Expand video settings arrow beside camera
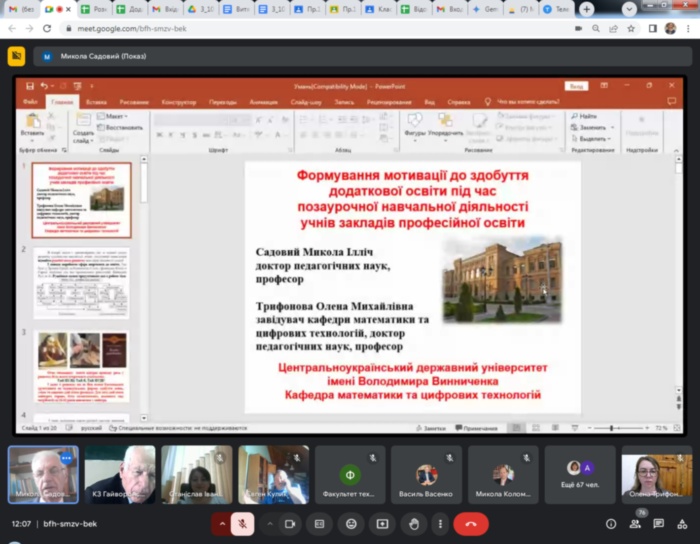 (x=268, y=523)
